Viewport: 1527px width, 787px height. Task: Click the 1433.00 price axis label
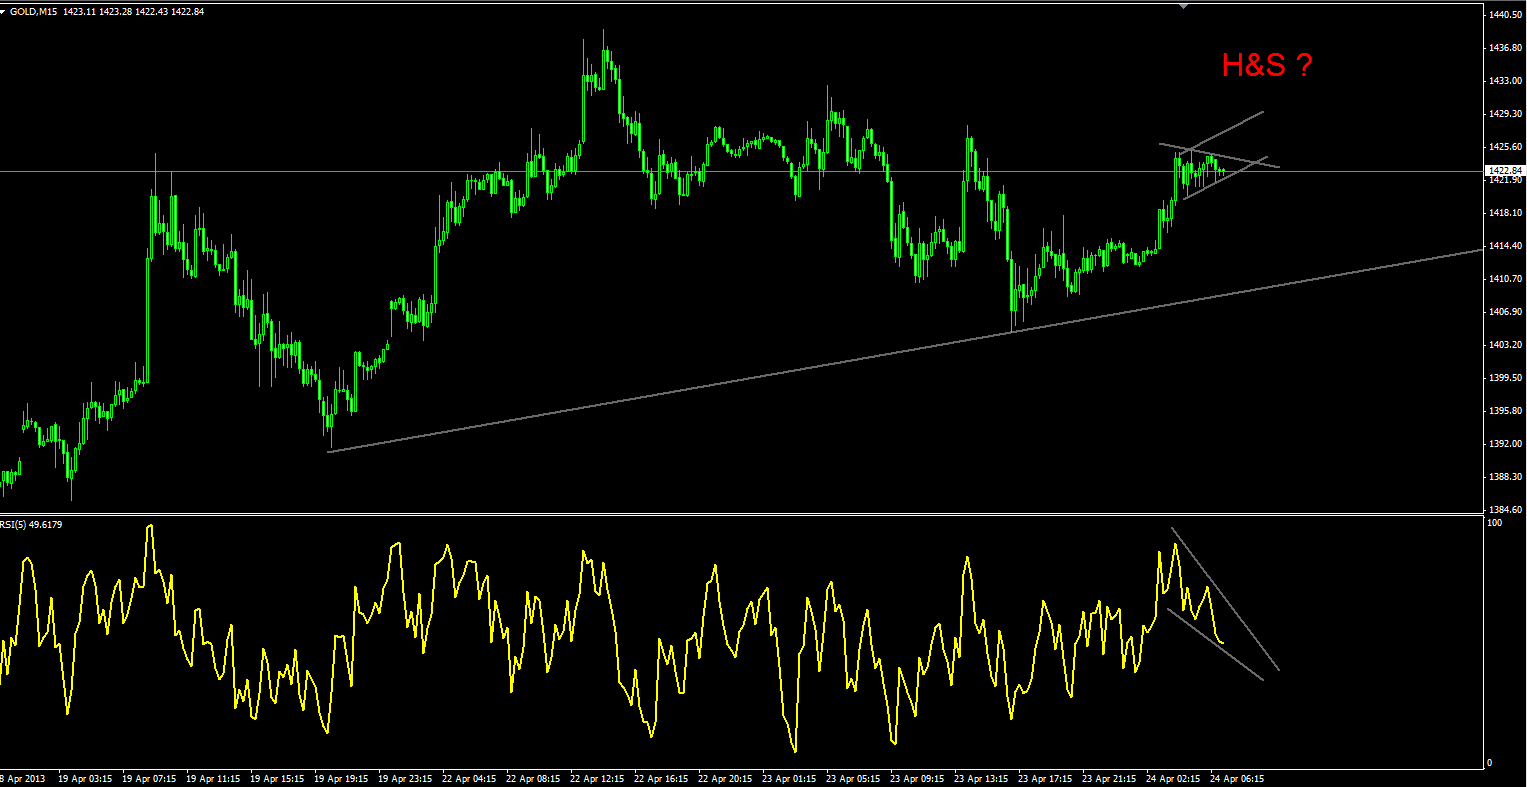[1505, 81]
